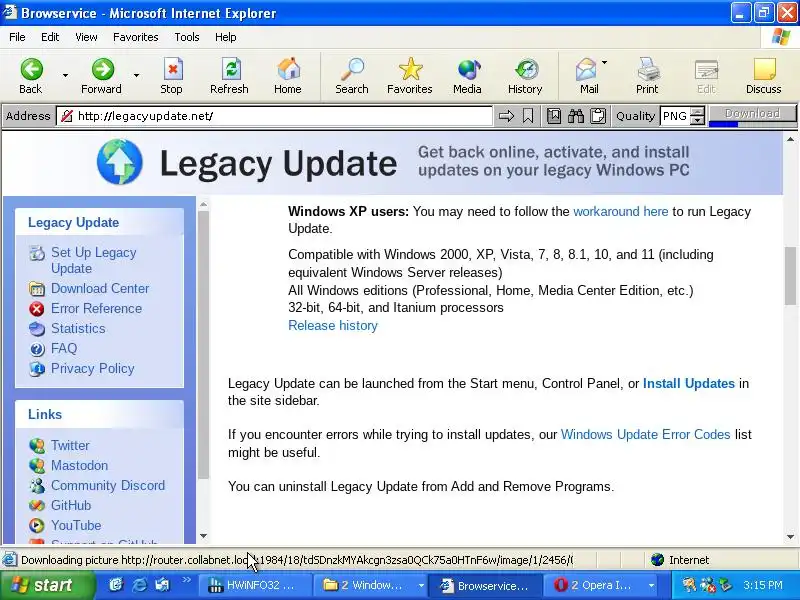This screenshot has height=600, width=800.
Task: Click the sidebar scroll down arrow
Action: point(203,536)
